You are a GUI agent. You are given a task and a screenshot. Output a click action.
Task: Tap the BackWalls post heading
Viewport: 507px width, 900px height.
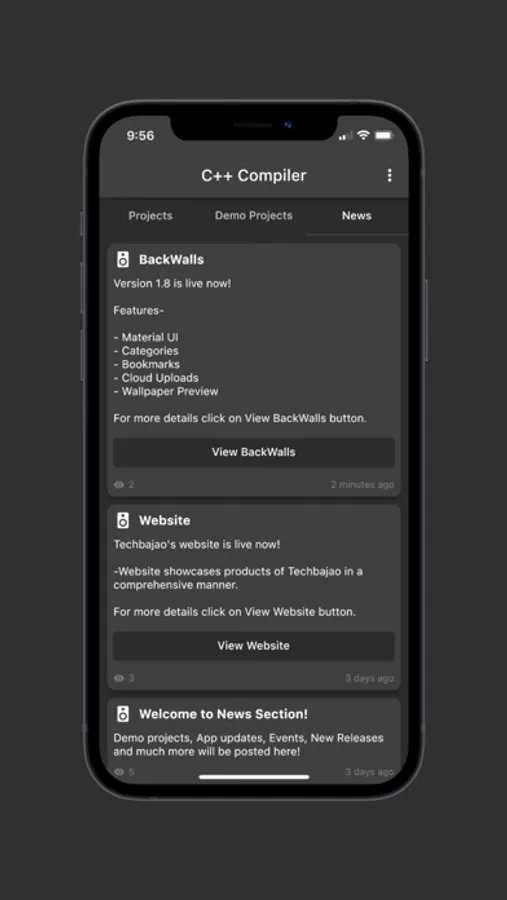[x=171, y=259]
